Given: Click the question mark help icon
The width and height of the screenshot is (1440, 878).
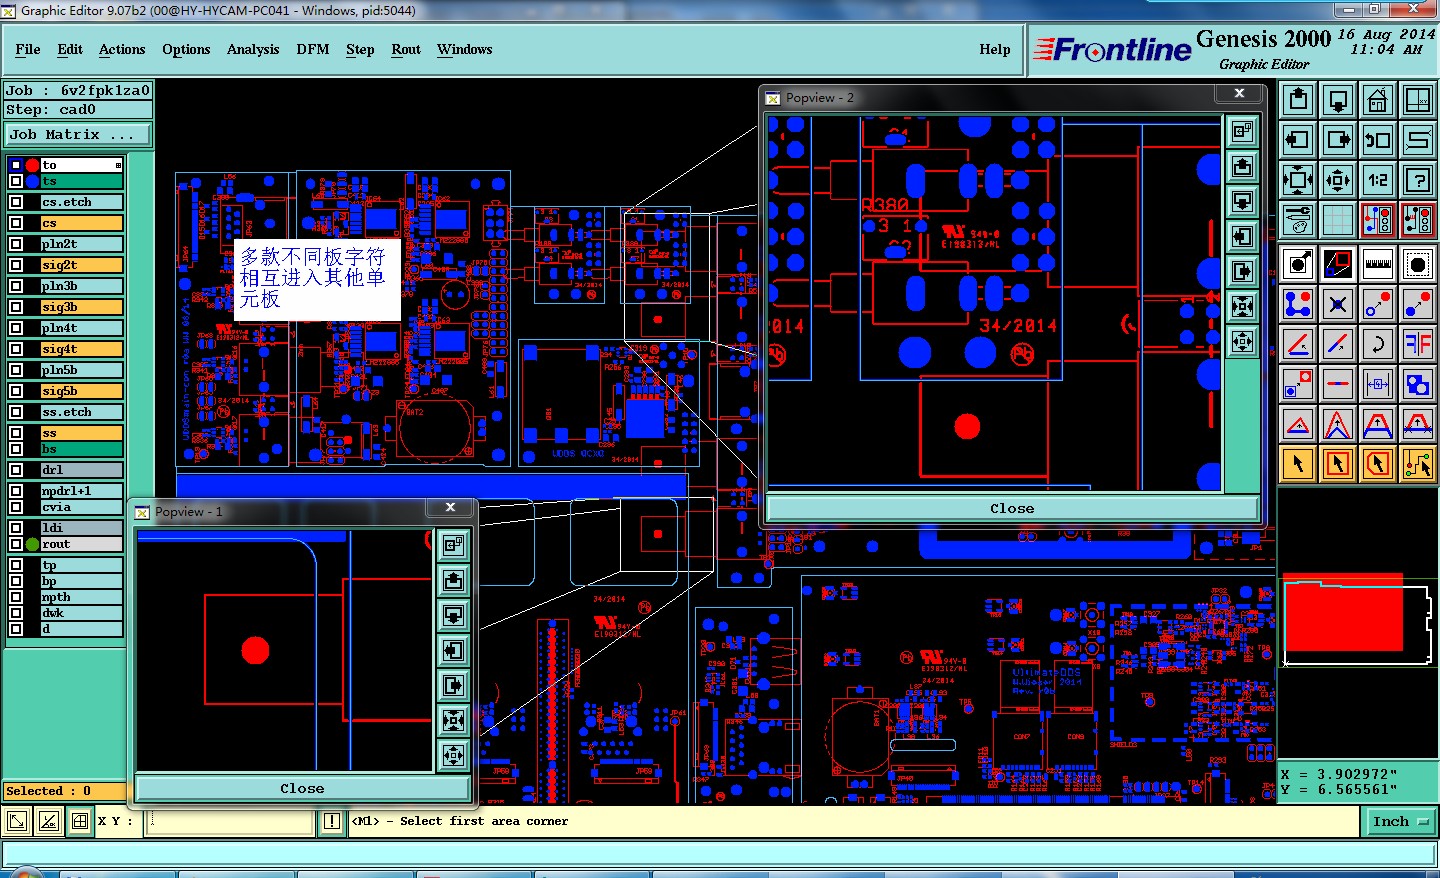Looking at the screenshot, I should click(1418, 180).
